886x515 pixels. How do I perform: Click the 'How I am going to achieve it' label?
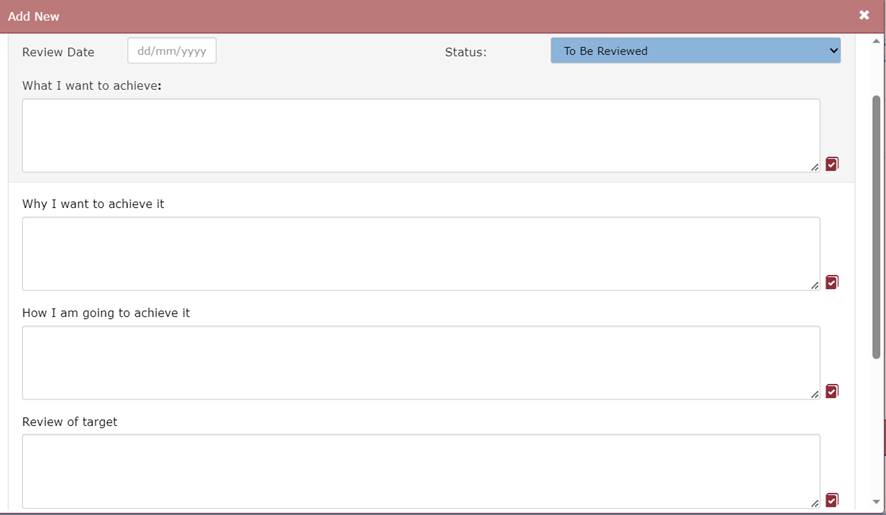[x=106, y=313]
